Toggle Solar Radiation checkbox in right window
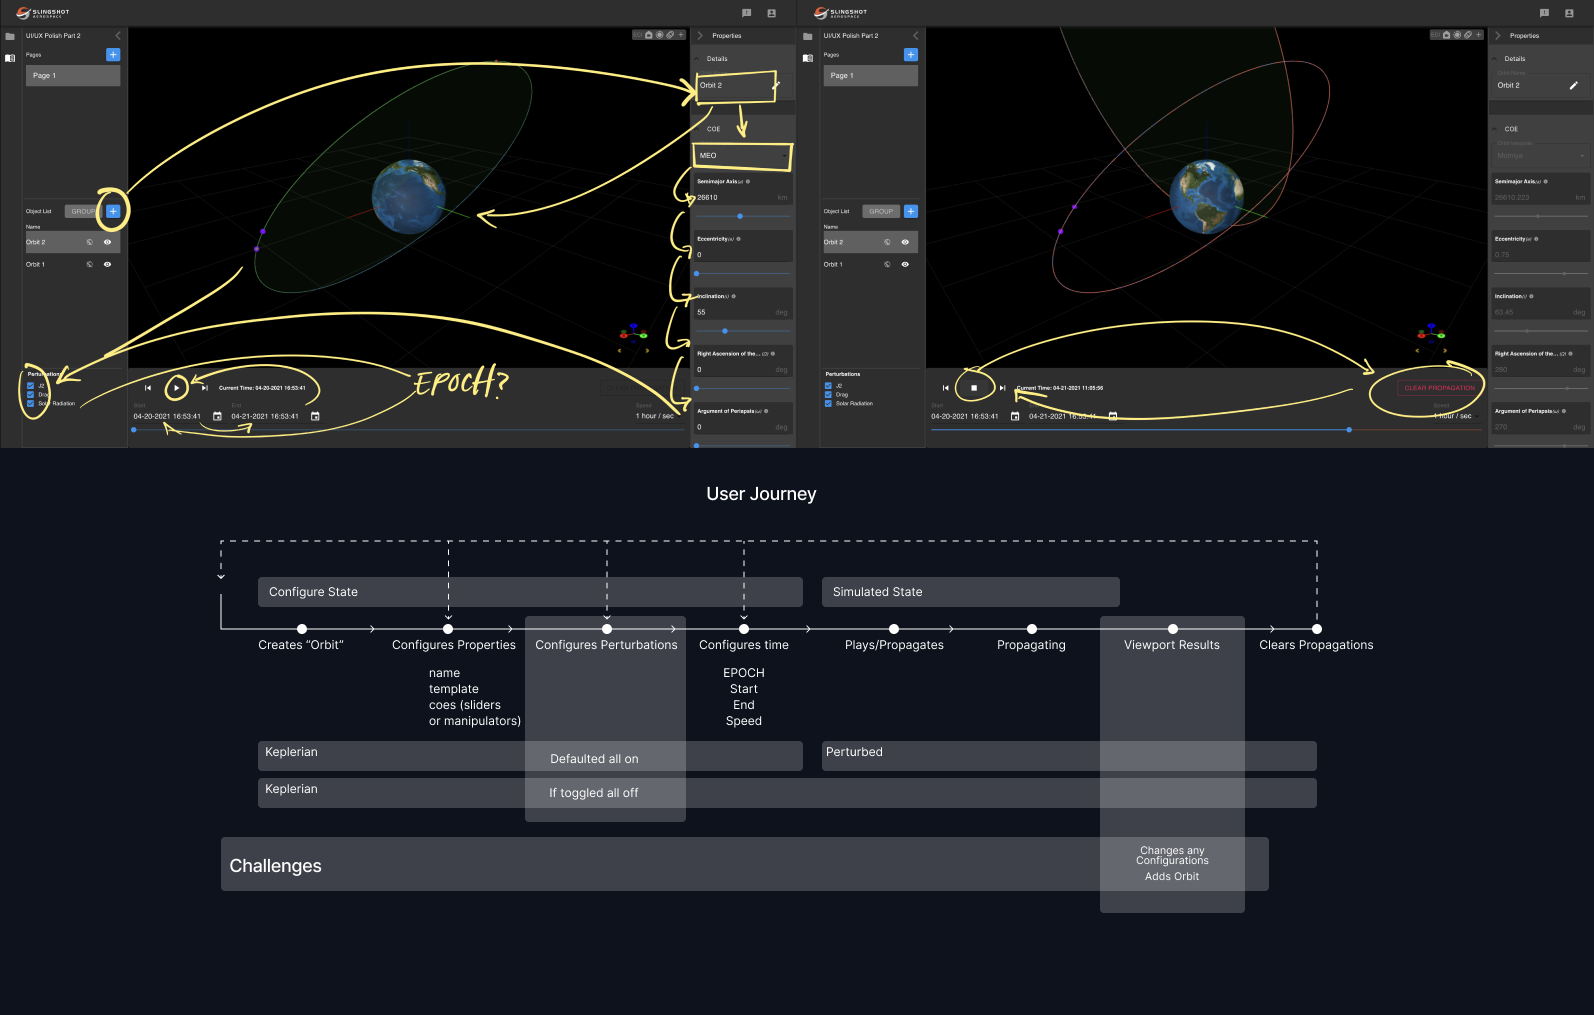The height and width of the screenshot is (1015, 1594). pyautogui.click(x=828, y=403)
